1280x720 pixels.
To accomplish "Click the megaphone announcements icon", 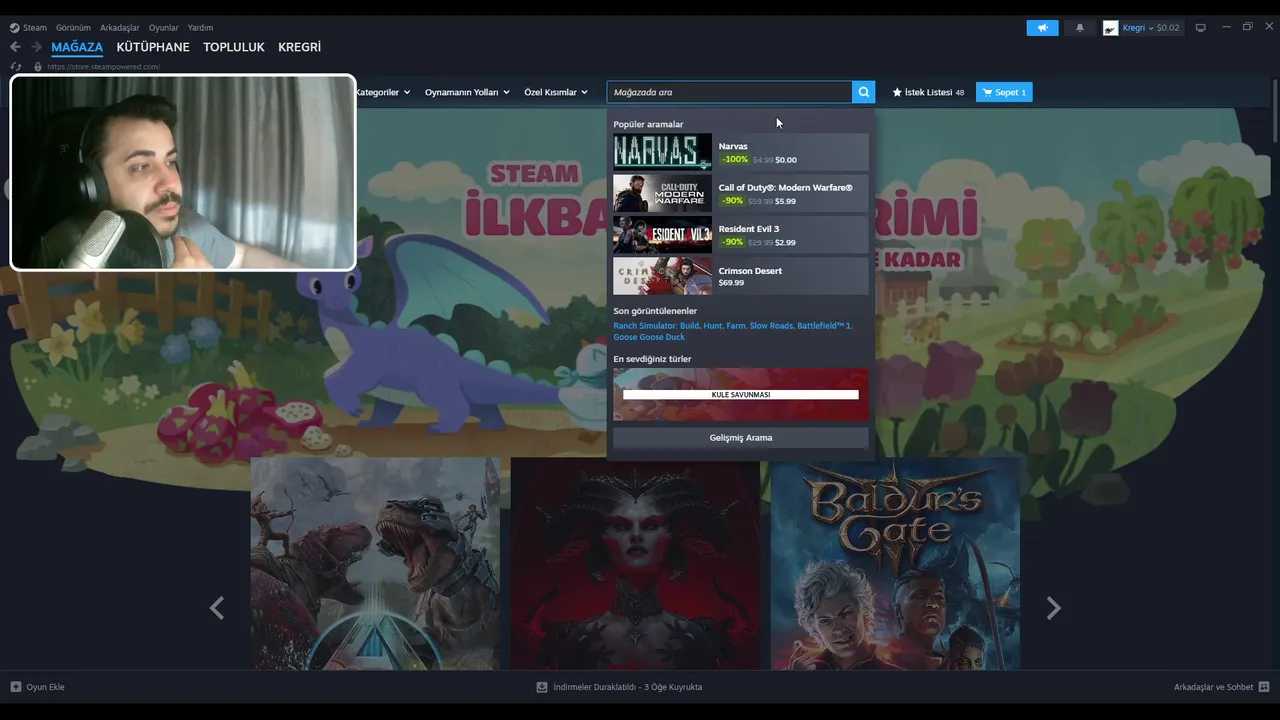I will pos(1042,28).
